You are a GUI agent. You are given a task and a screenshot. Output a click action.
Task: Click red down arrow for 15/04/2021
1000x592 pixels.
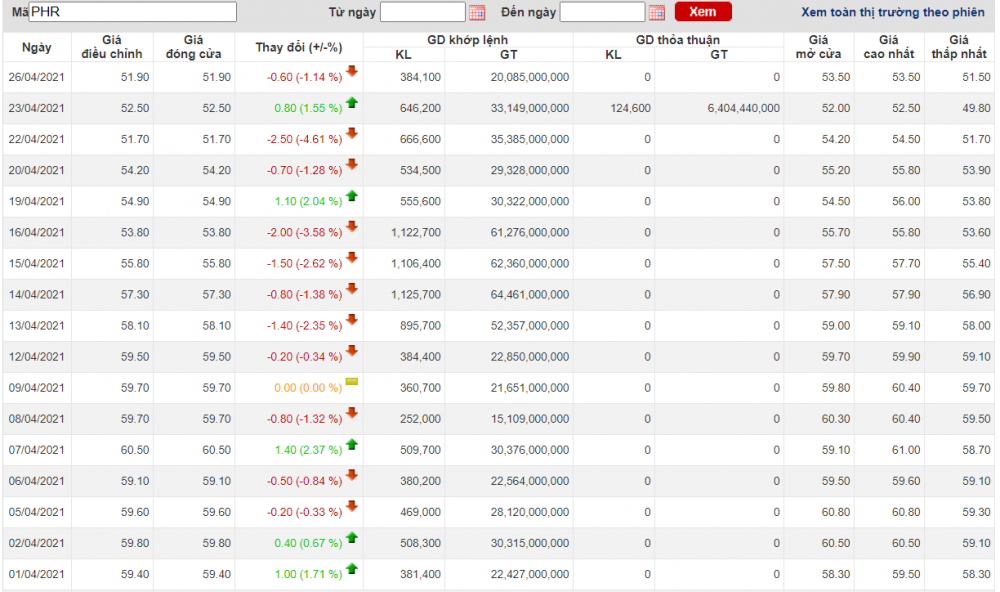351,258
